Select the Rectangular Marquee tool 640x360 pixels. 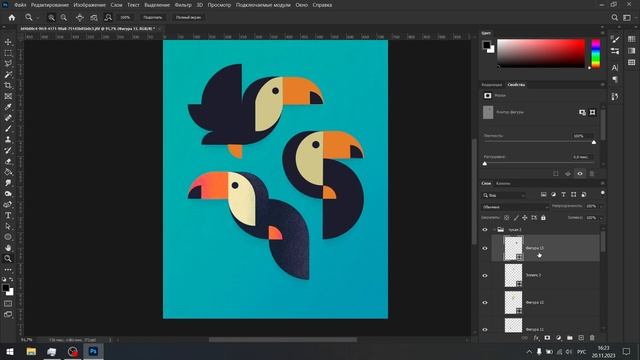tap(8, 53)
